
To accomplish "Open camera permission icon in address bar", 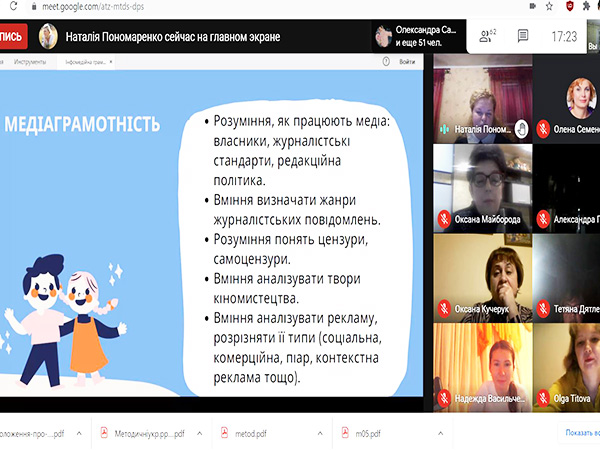I will coord(533,6).
